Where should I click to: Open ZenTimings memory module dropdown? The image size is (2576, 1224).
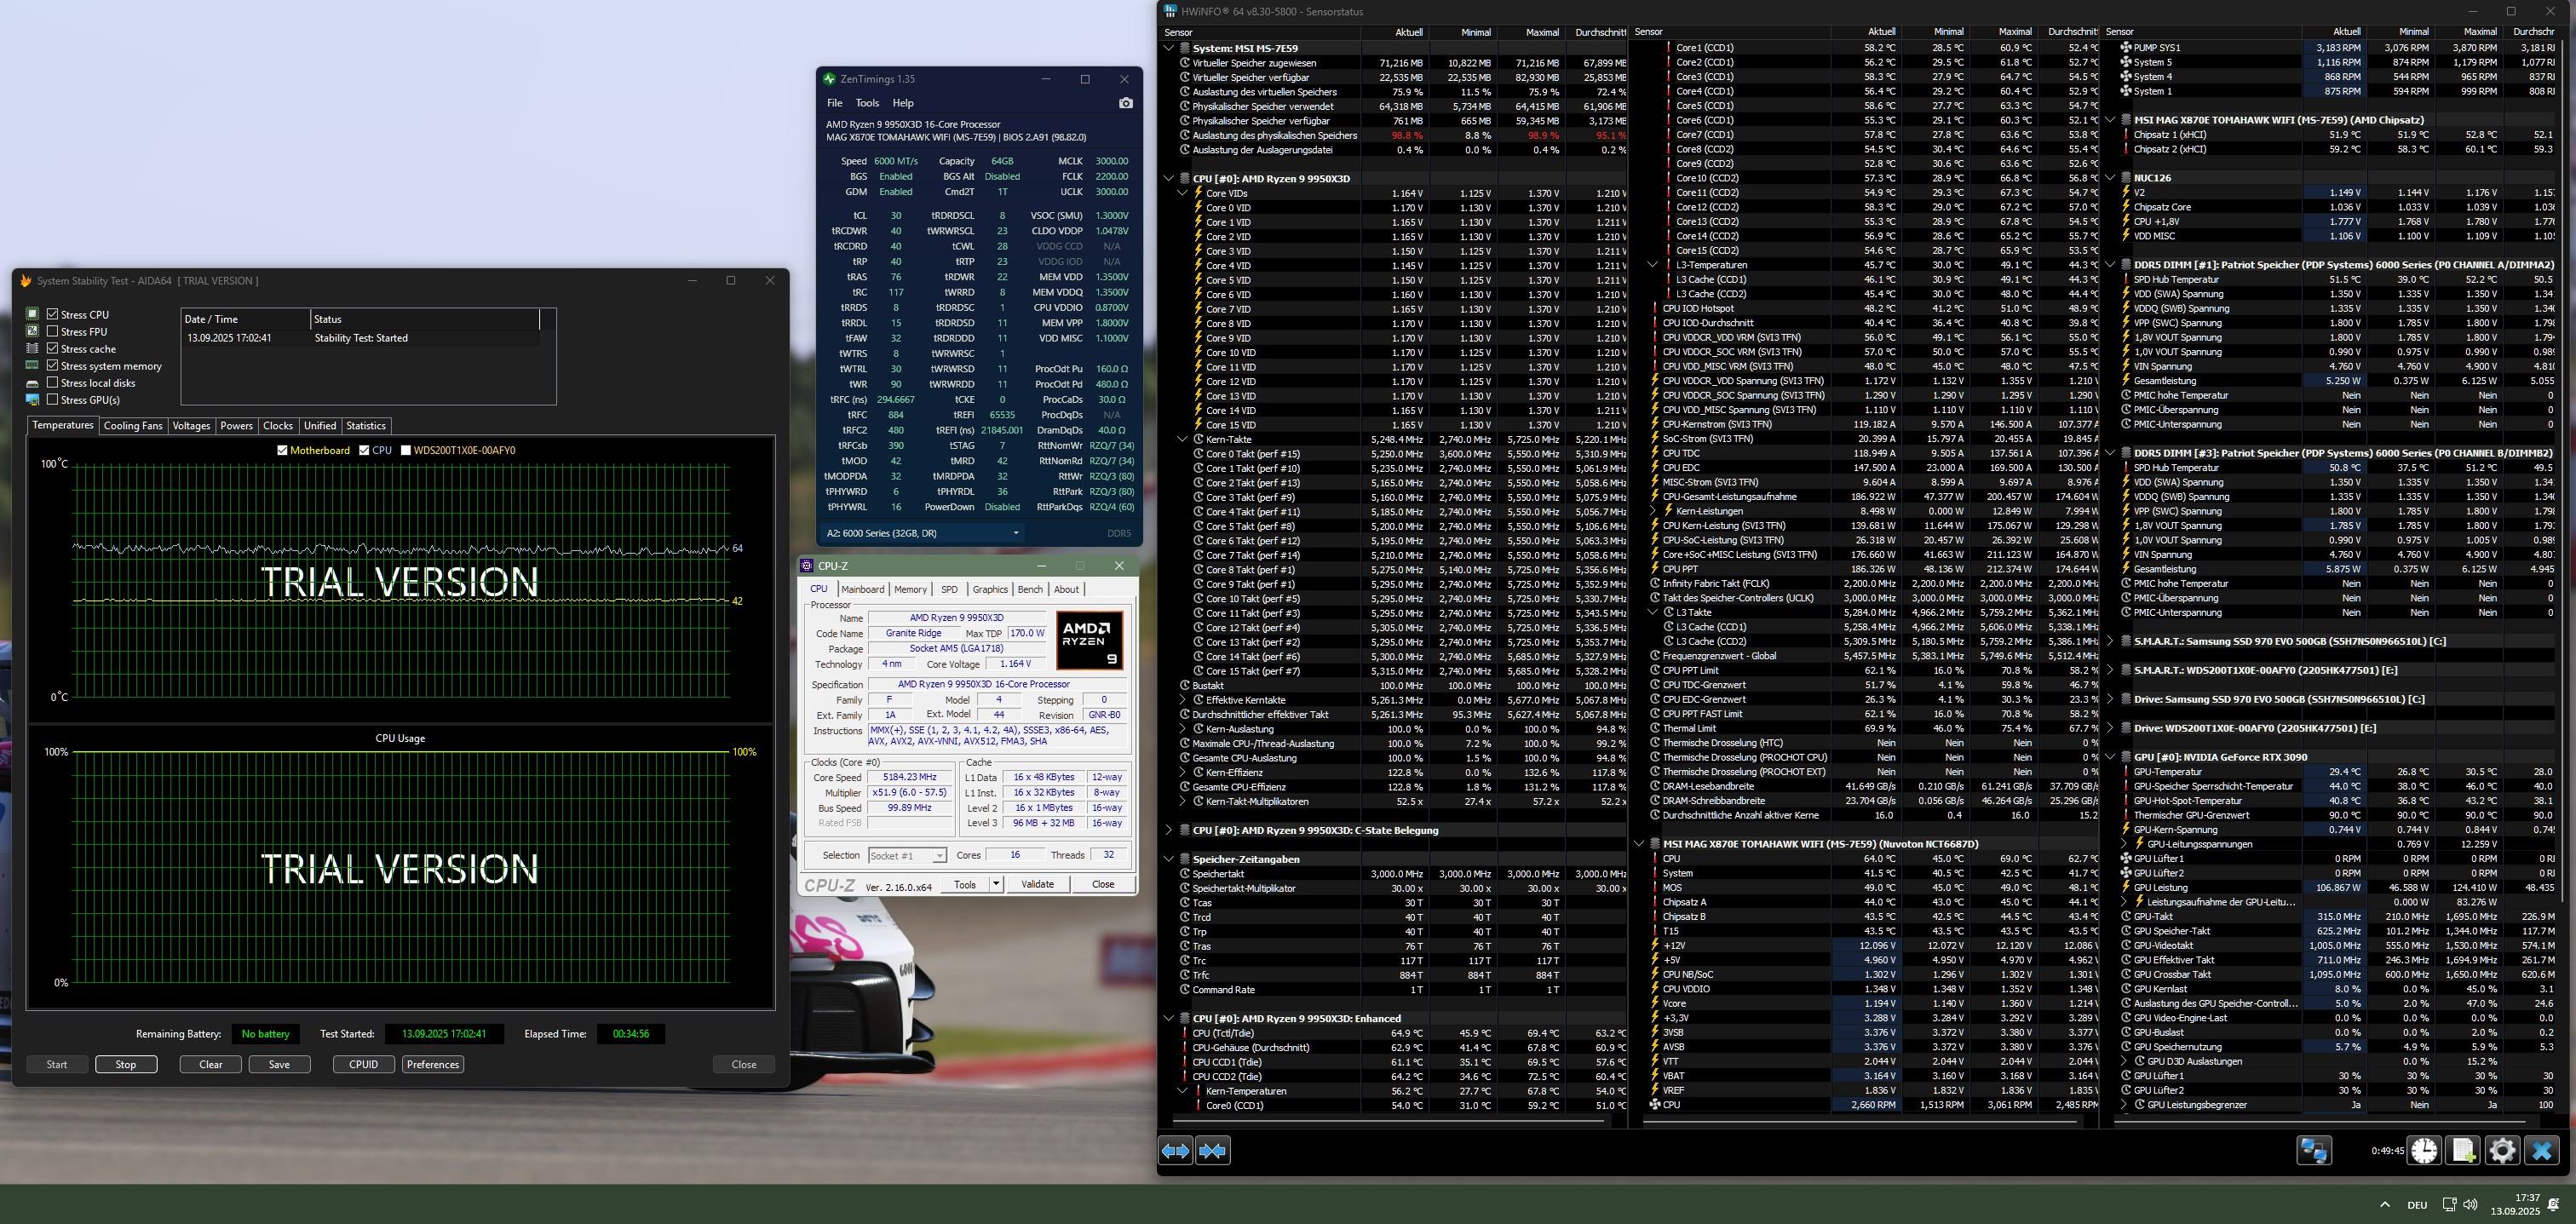[1015, 533]
